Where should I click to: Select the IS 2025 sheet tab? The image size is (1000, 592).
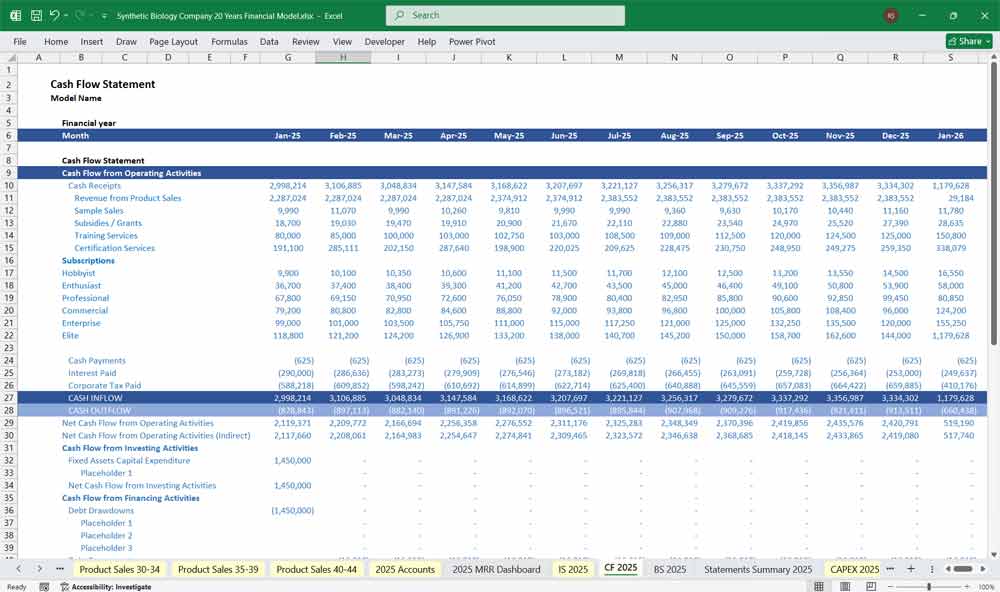[572, 569]
